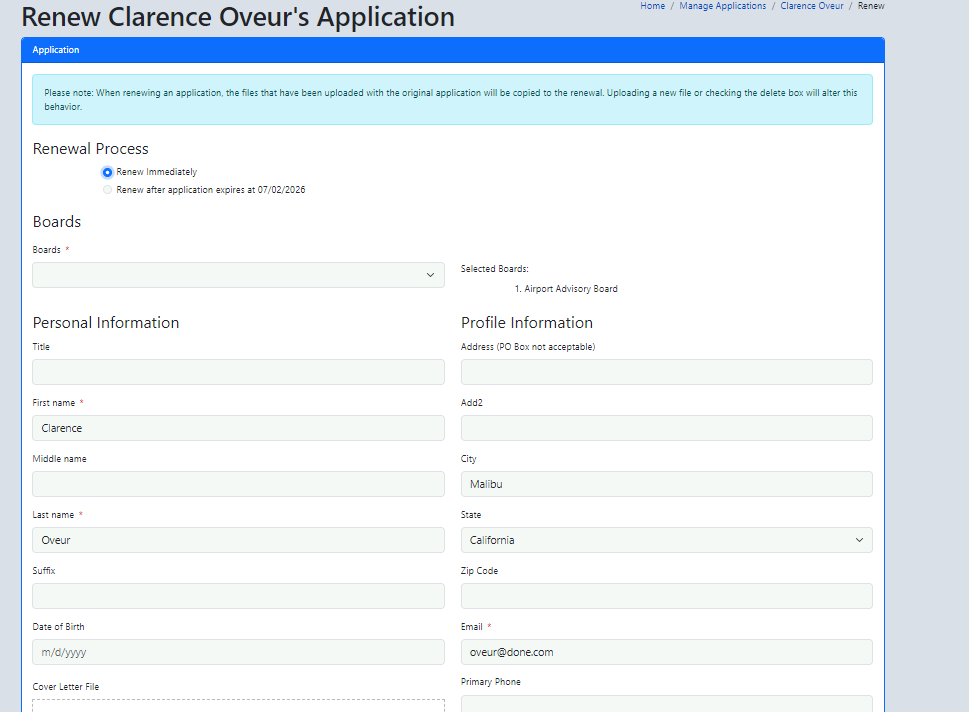The image size is (969, 712).
Task: Open the Date of Birth field
Action: [x=238, y=652]
